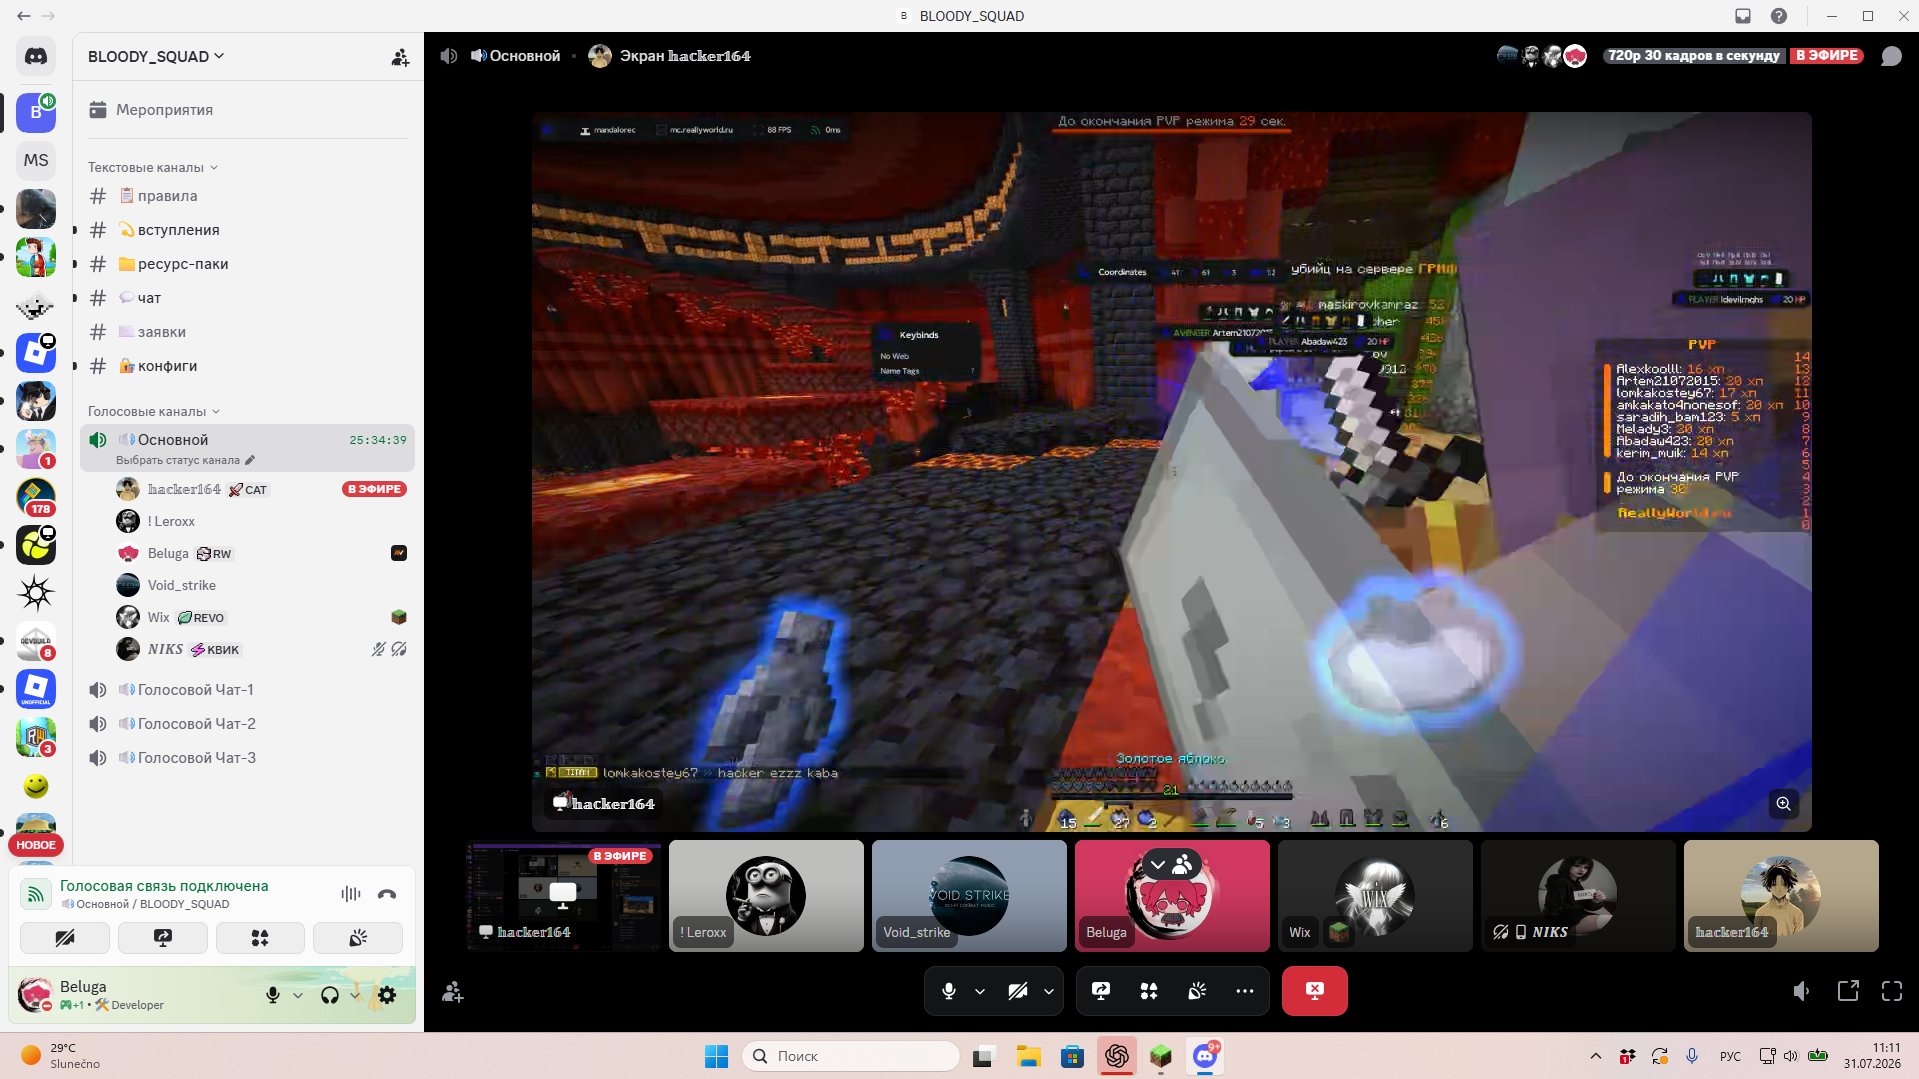This screenshot has height=1079, width=1919.
Task: Open the ресурс-паки text channel
Action: 247,264
